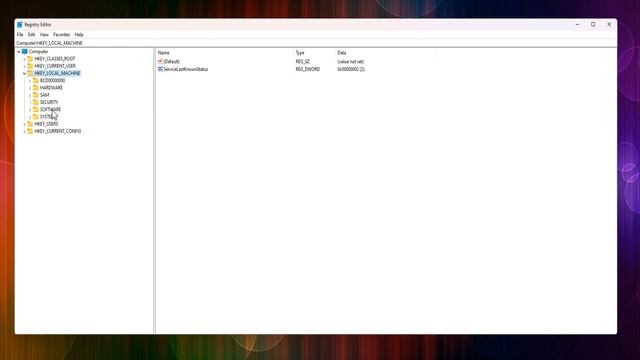Close the Registry Editor window
Image resolution: width=640 pixels, height=360 pixels.
point(609,24)
